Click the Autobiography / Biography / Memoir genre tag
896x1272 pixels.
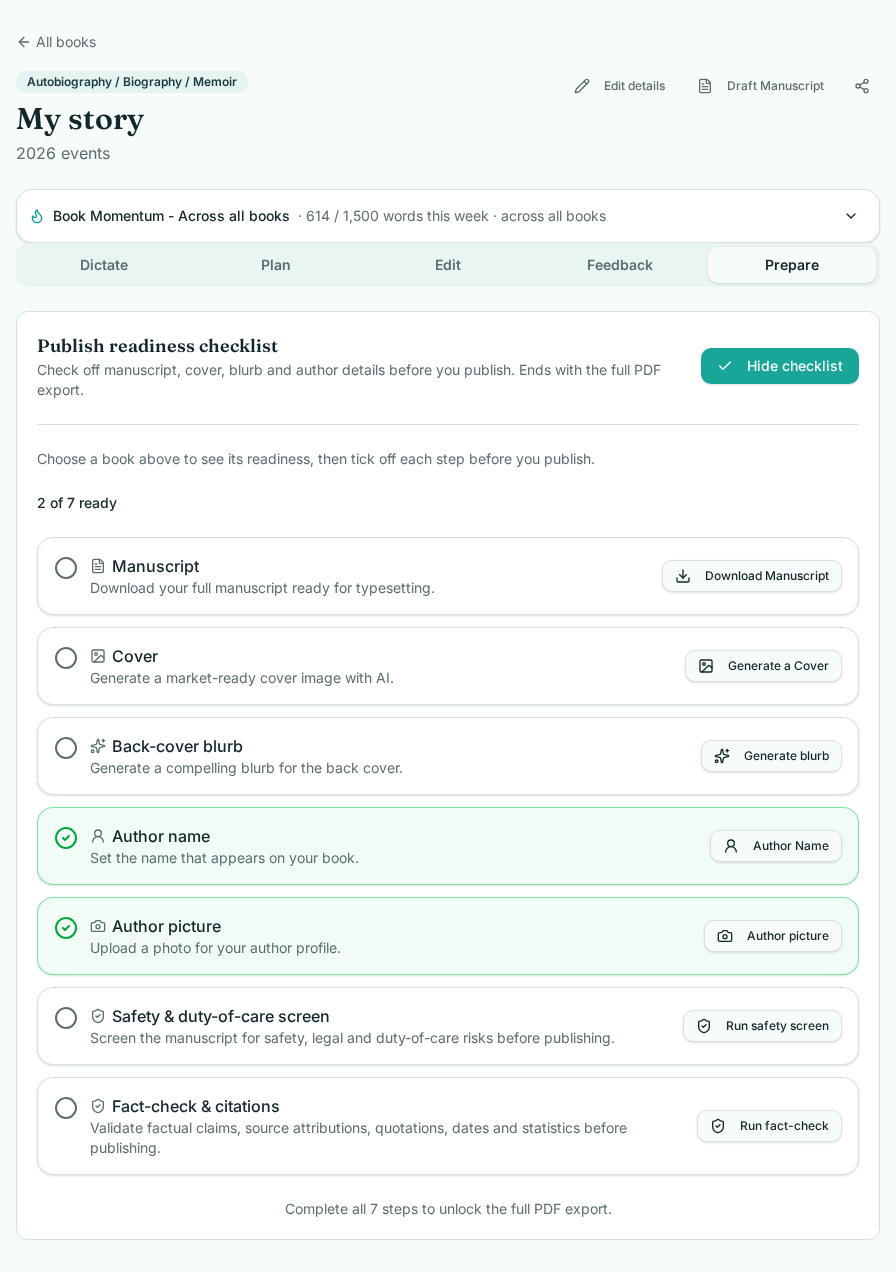pyautogui.click(x=132, y=82)
